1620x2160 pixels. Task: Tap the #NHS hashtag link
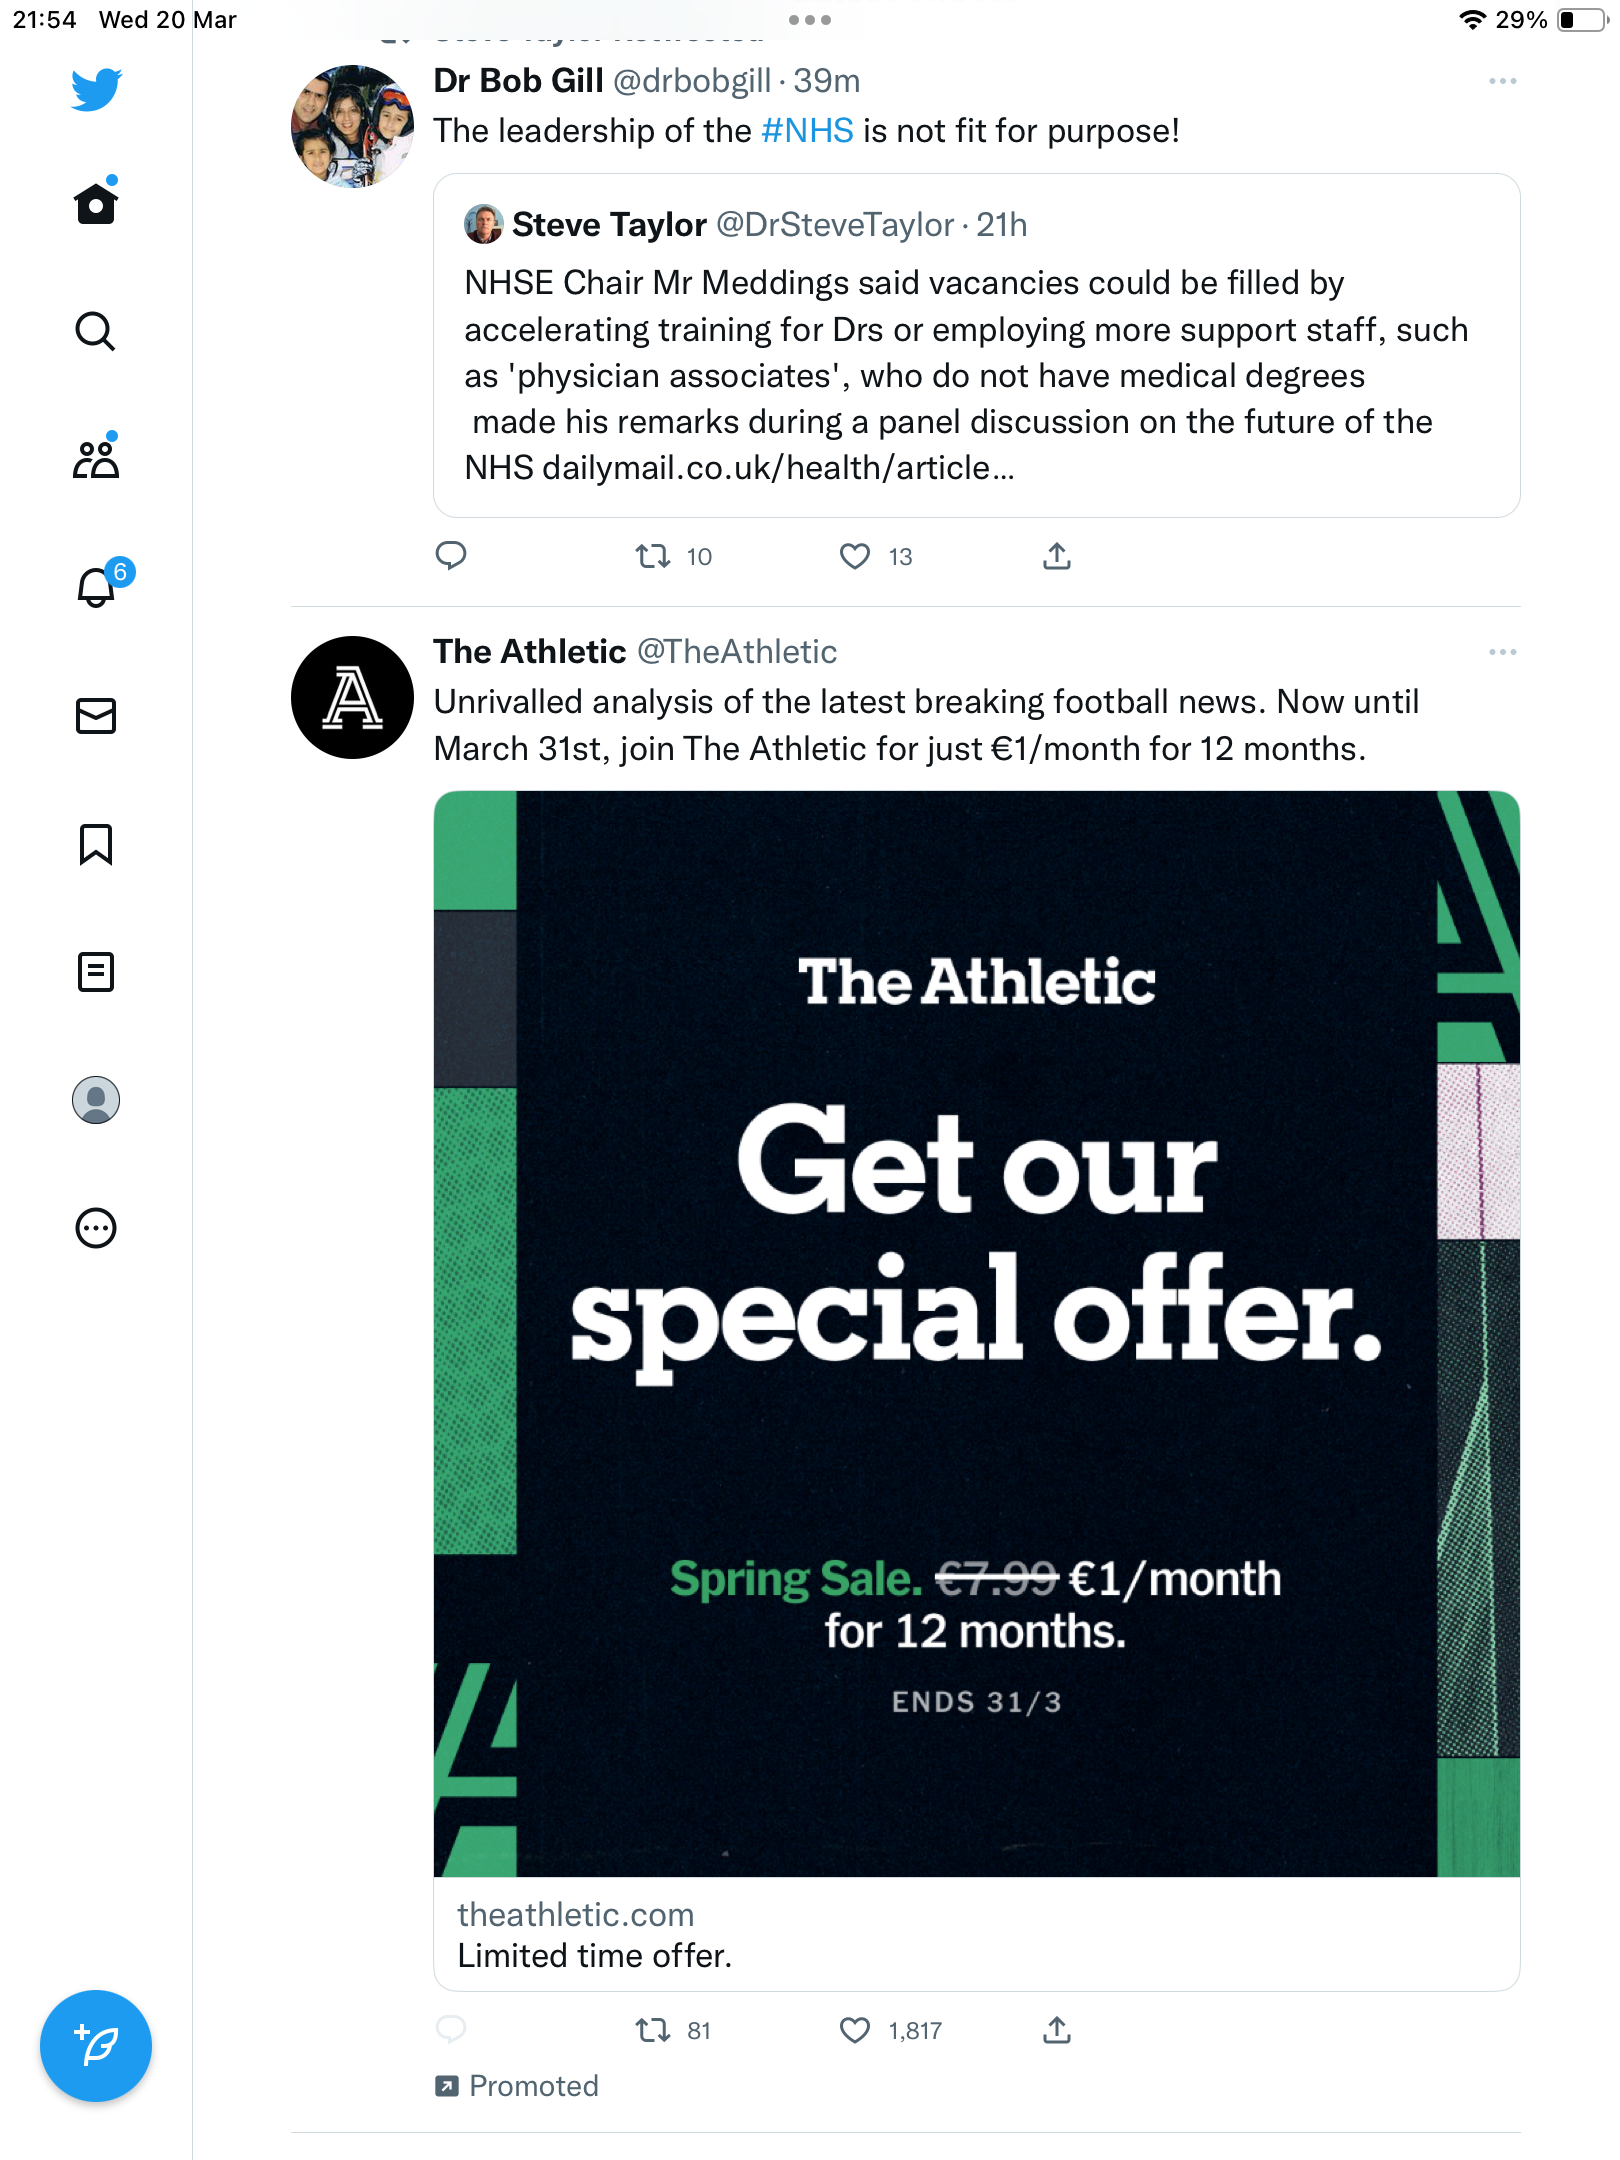pyautogui.click(x=807, y=131)
